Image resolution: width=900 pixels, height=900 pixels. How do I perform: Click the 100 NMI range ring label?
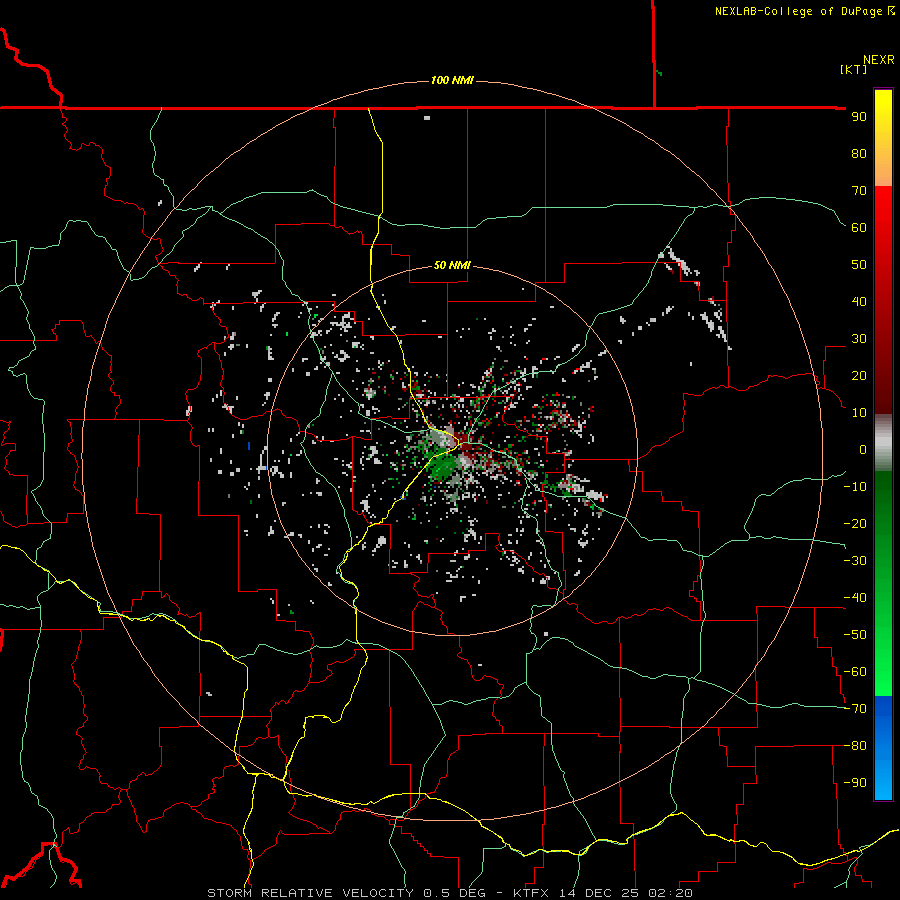452,80
